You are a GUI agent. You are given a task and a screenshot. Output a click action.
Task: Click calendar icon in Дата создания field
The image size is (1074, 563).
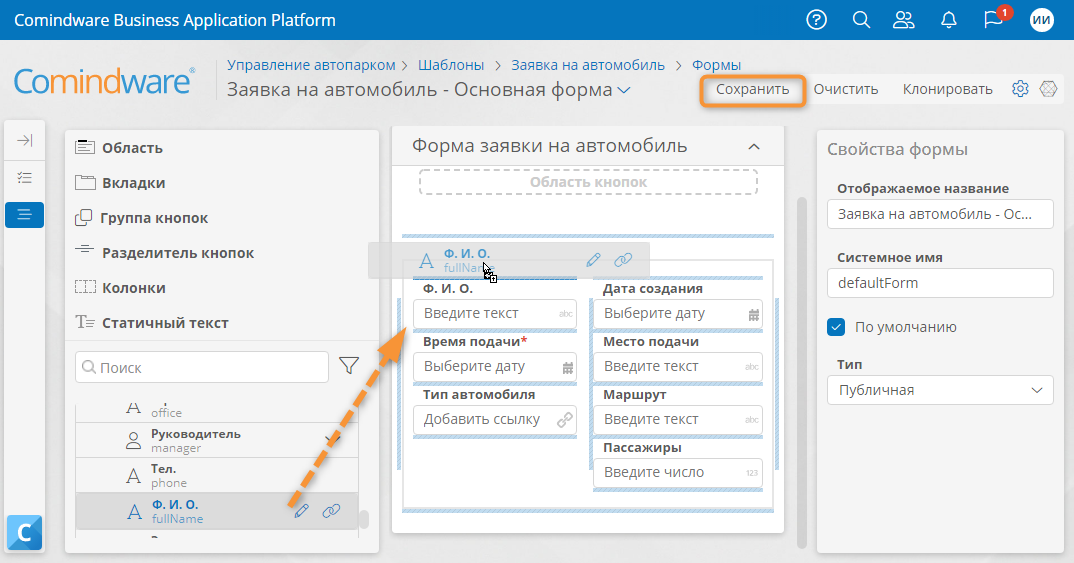[753, 314]
